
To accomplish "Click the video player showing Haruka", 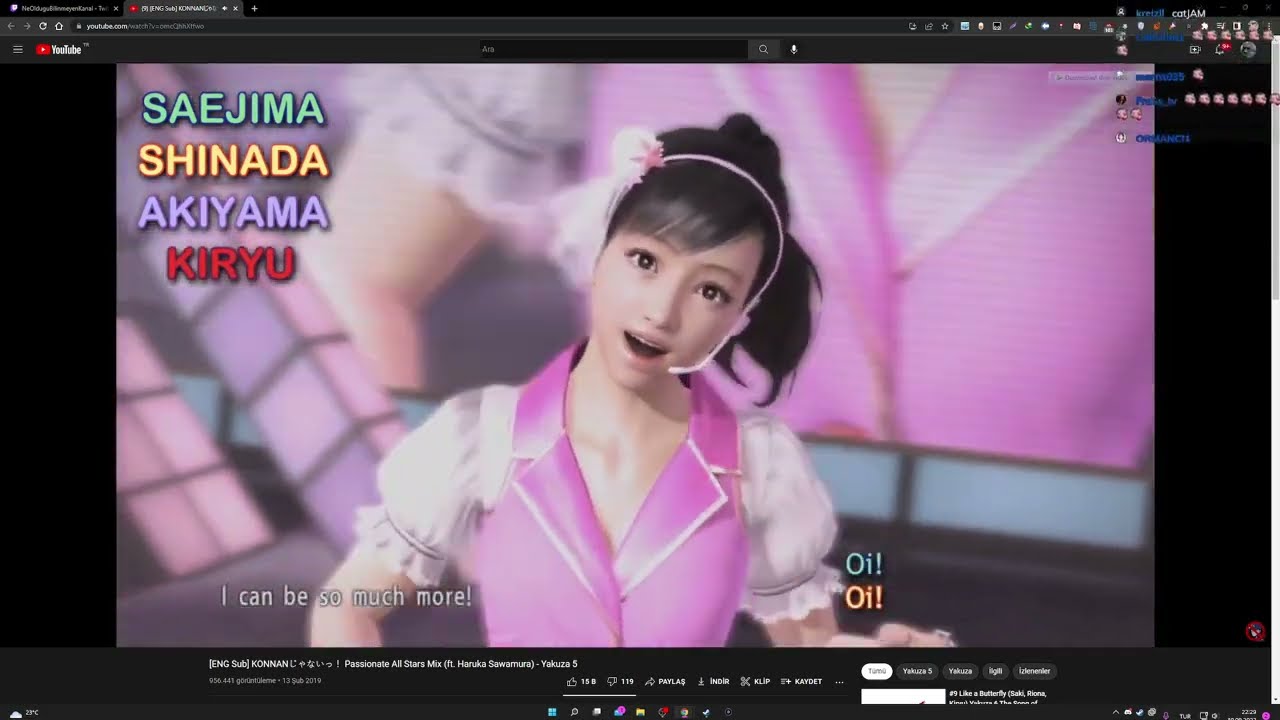I will point(635,355).
